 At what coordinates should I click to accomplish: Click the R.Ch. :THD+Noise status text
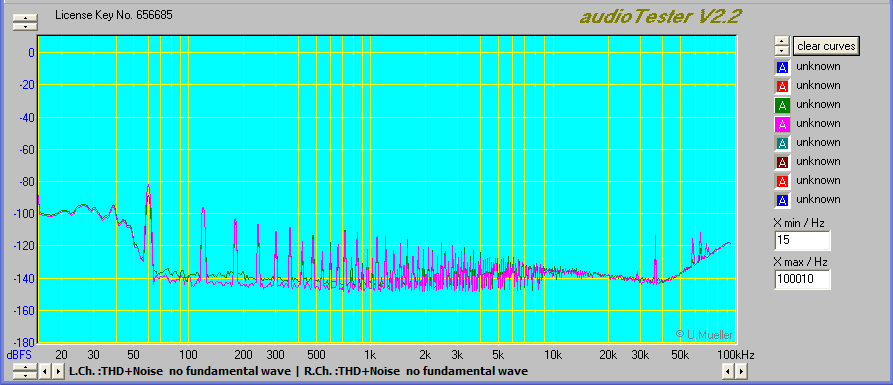point(416,371)
